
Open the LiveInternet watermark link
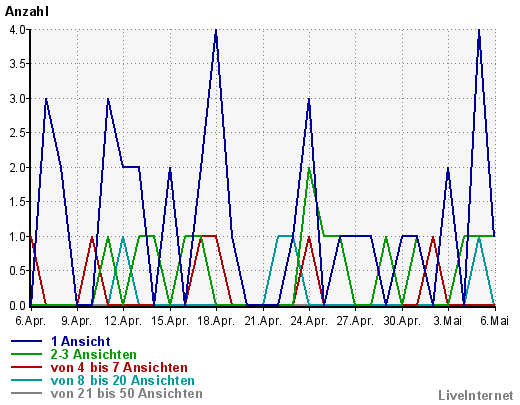(476, 395)
